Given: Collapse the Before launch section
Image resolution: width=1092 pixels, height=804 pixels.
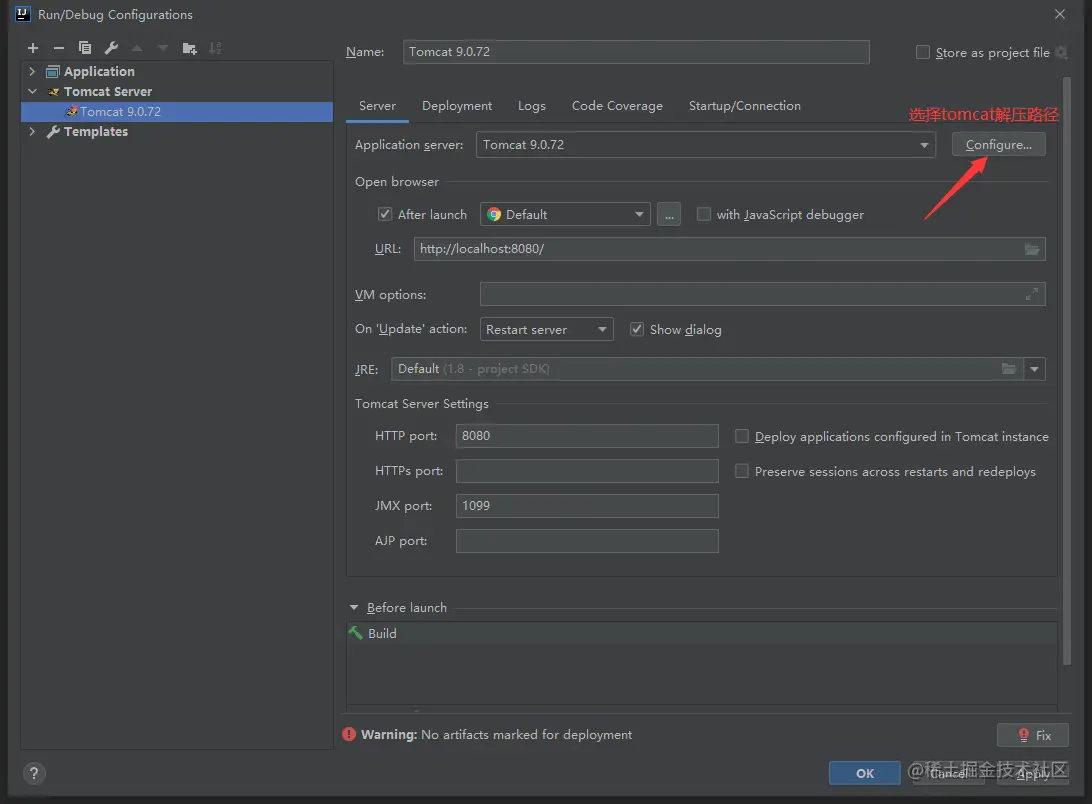Looking at the screenshot, I should click(x=354, y=608).
